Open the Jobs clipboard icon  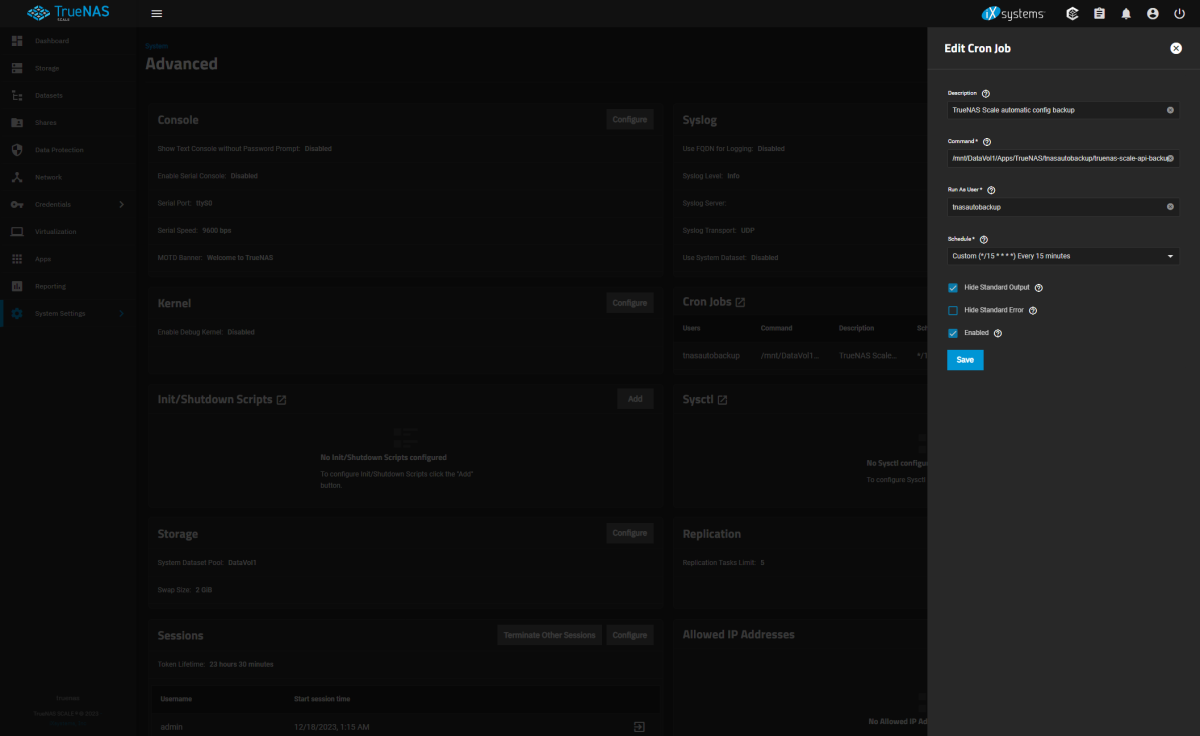[x=1099, y=14]
